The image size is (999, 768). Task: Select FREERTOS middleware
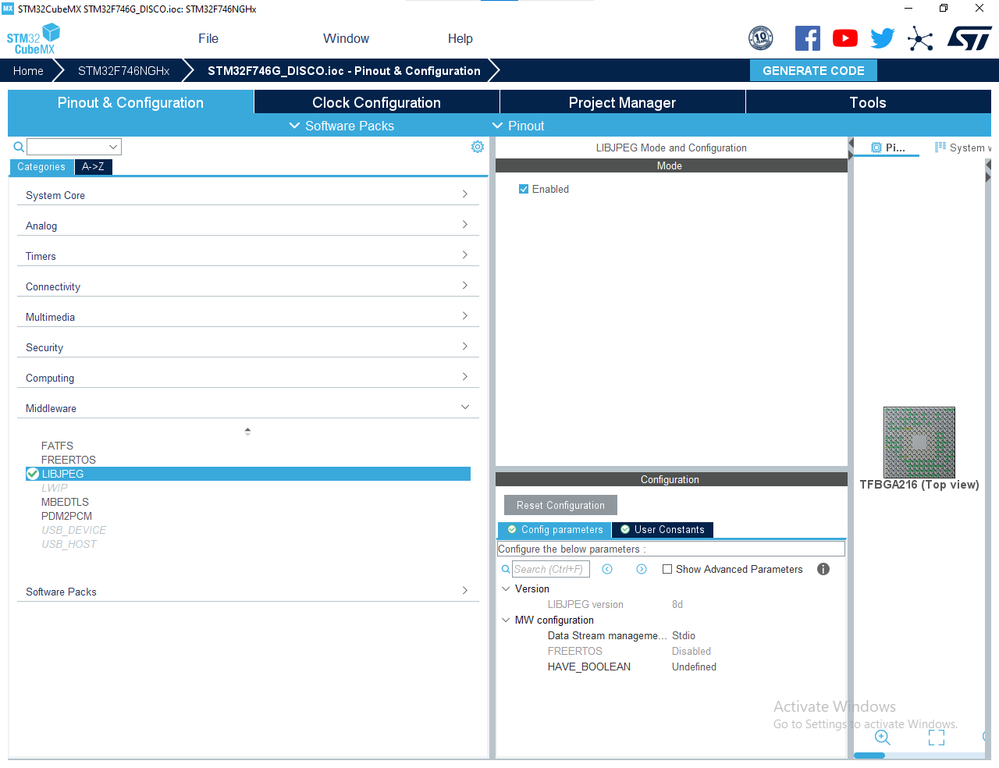pos(68,460)
